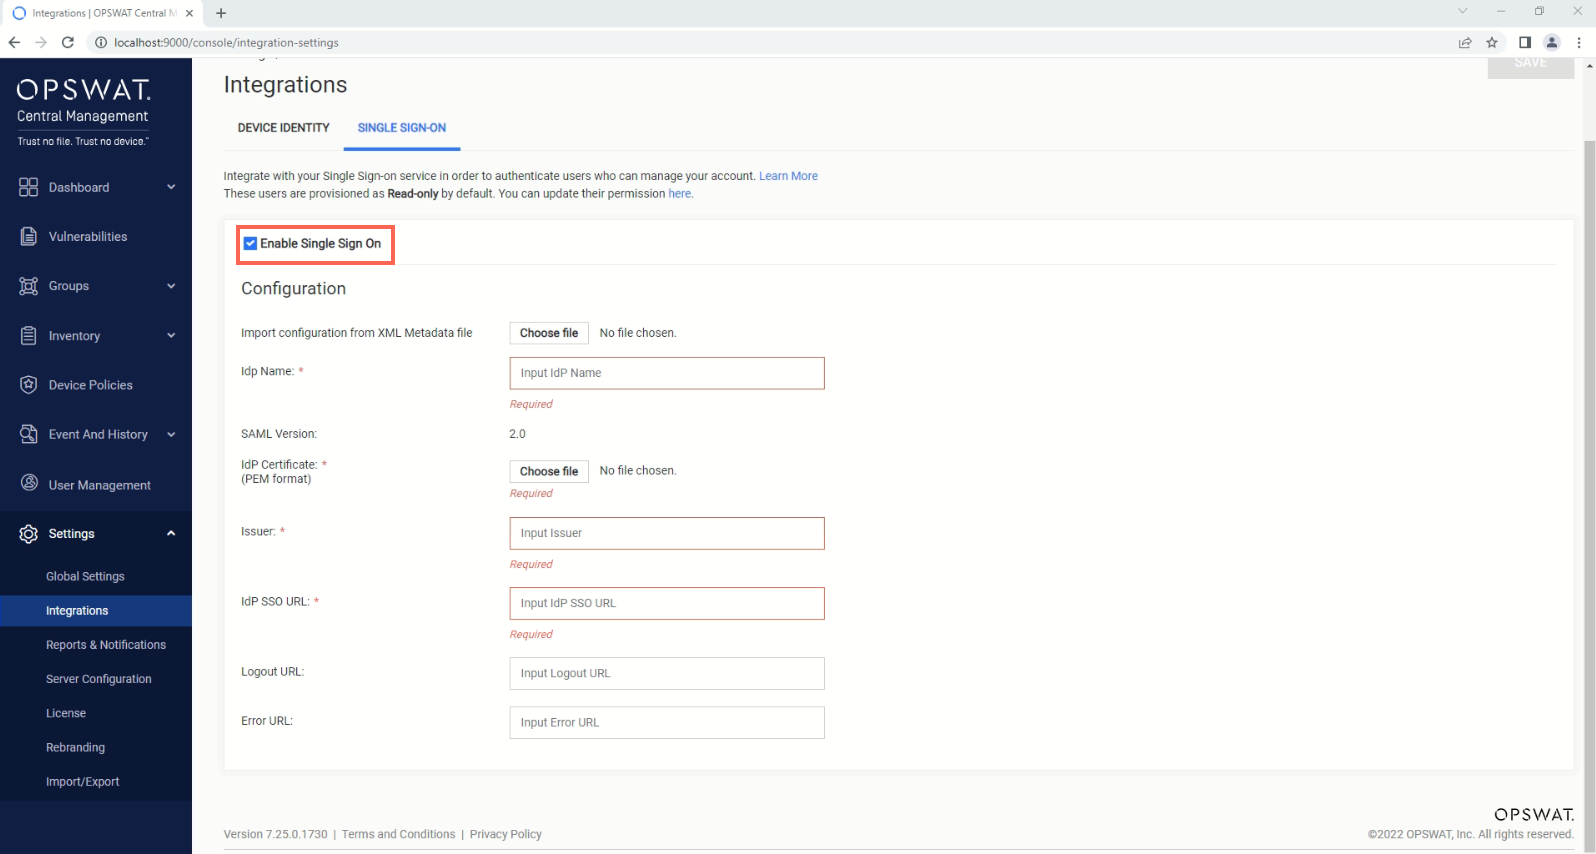Reload the page with refresh icon
The width and height of the screenshot is (1596, 854).
[x=68, y=42]
